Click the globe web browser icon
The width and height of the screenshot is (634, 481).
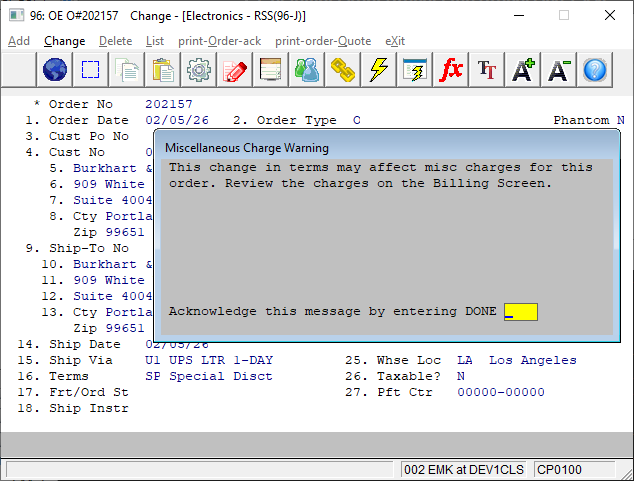pos(55,70)
